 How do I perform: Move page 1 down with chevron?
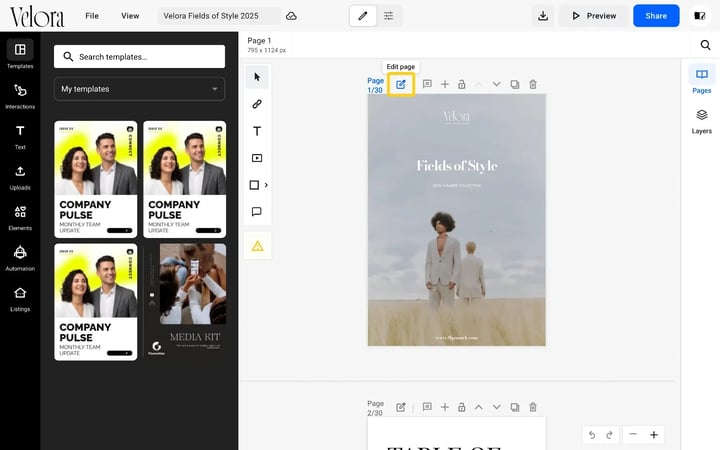[496, 84]
